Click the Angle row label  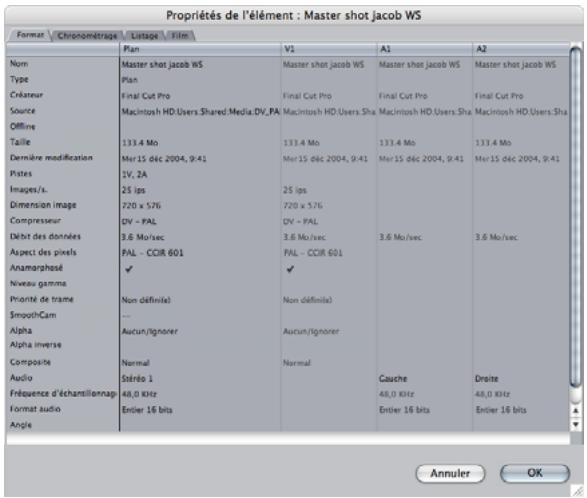21,425
